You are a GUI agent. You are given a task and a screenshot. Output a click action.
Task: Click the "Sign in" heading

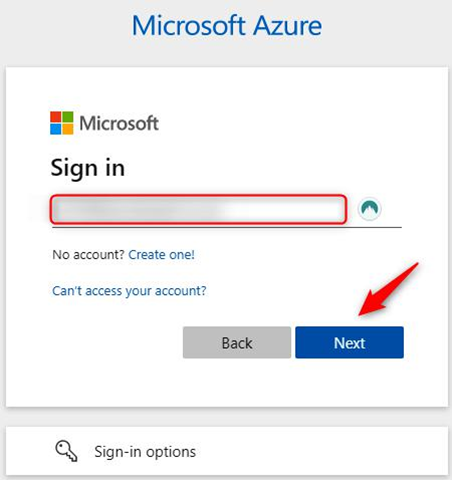pos(88,168)
